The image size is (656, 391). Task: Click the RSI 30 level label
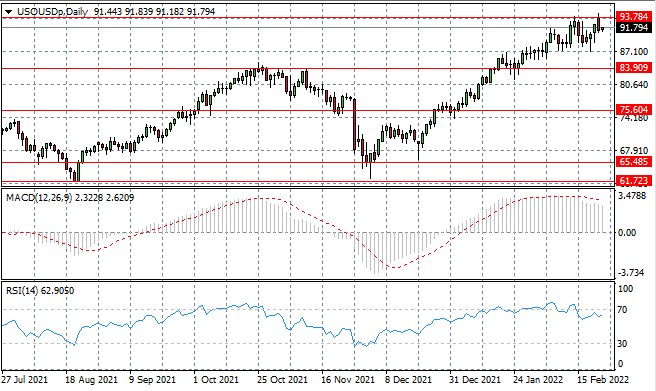pos(622,343)
